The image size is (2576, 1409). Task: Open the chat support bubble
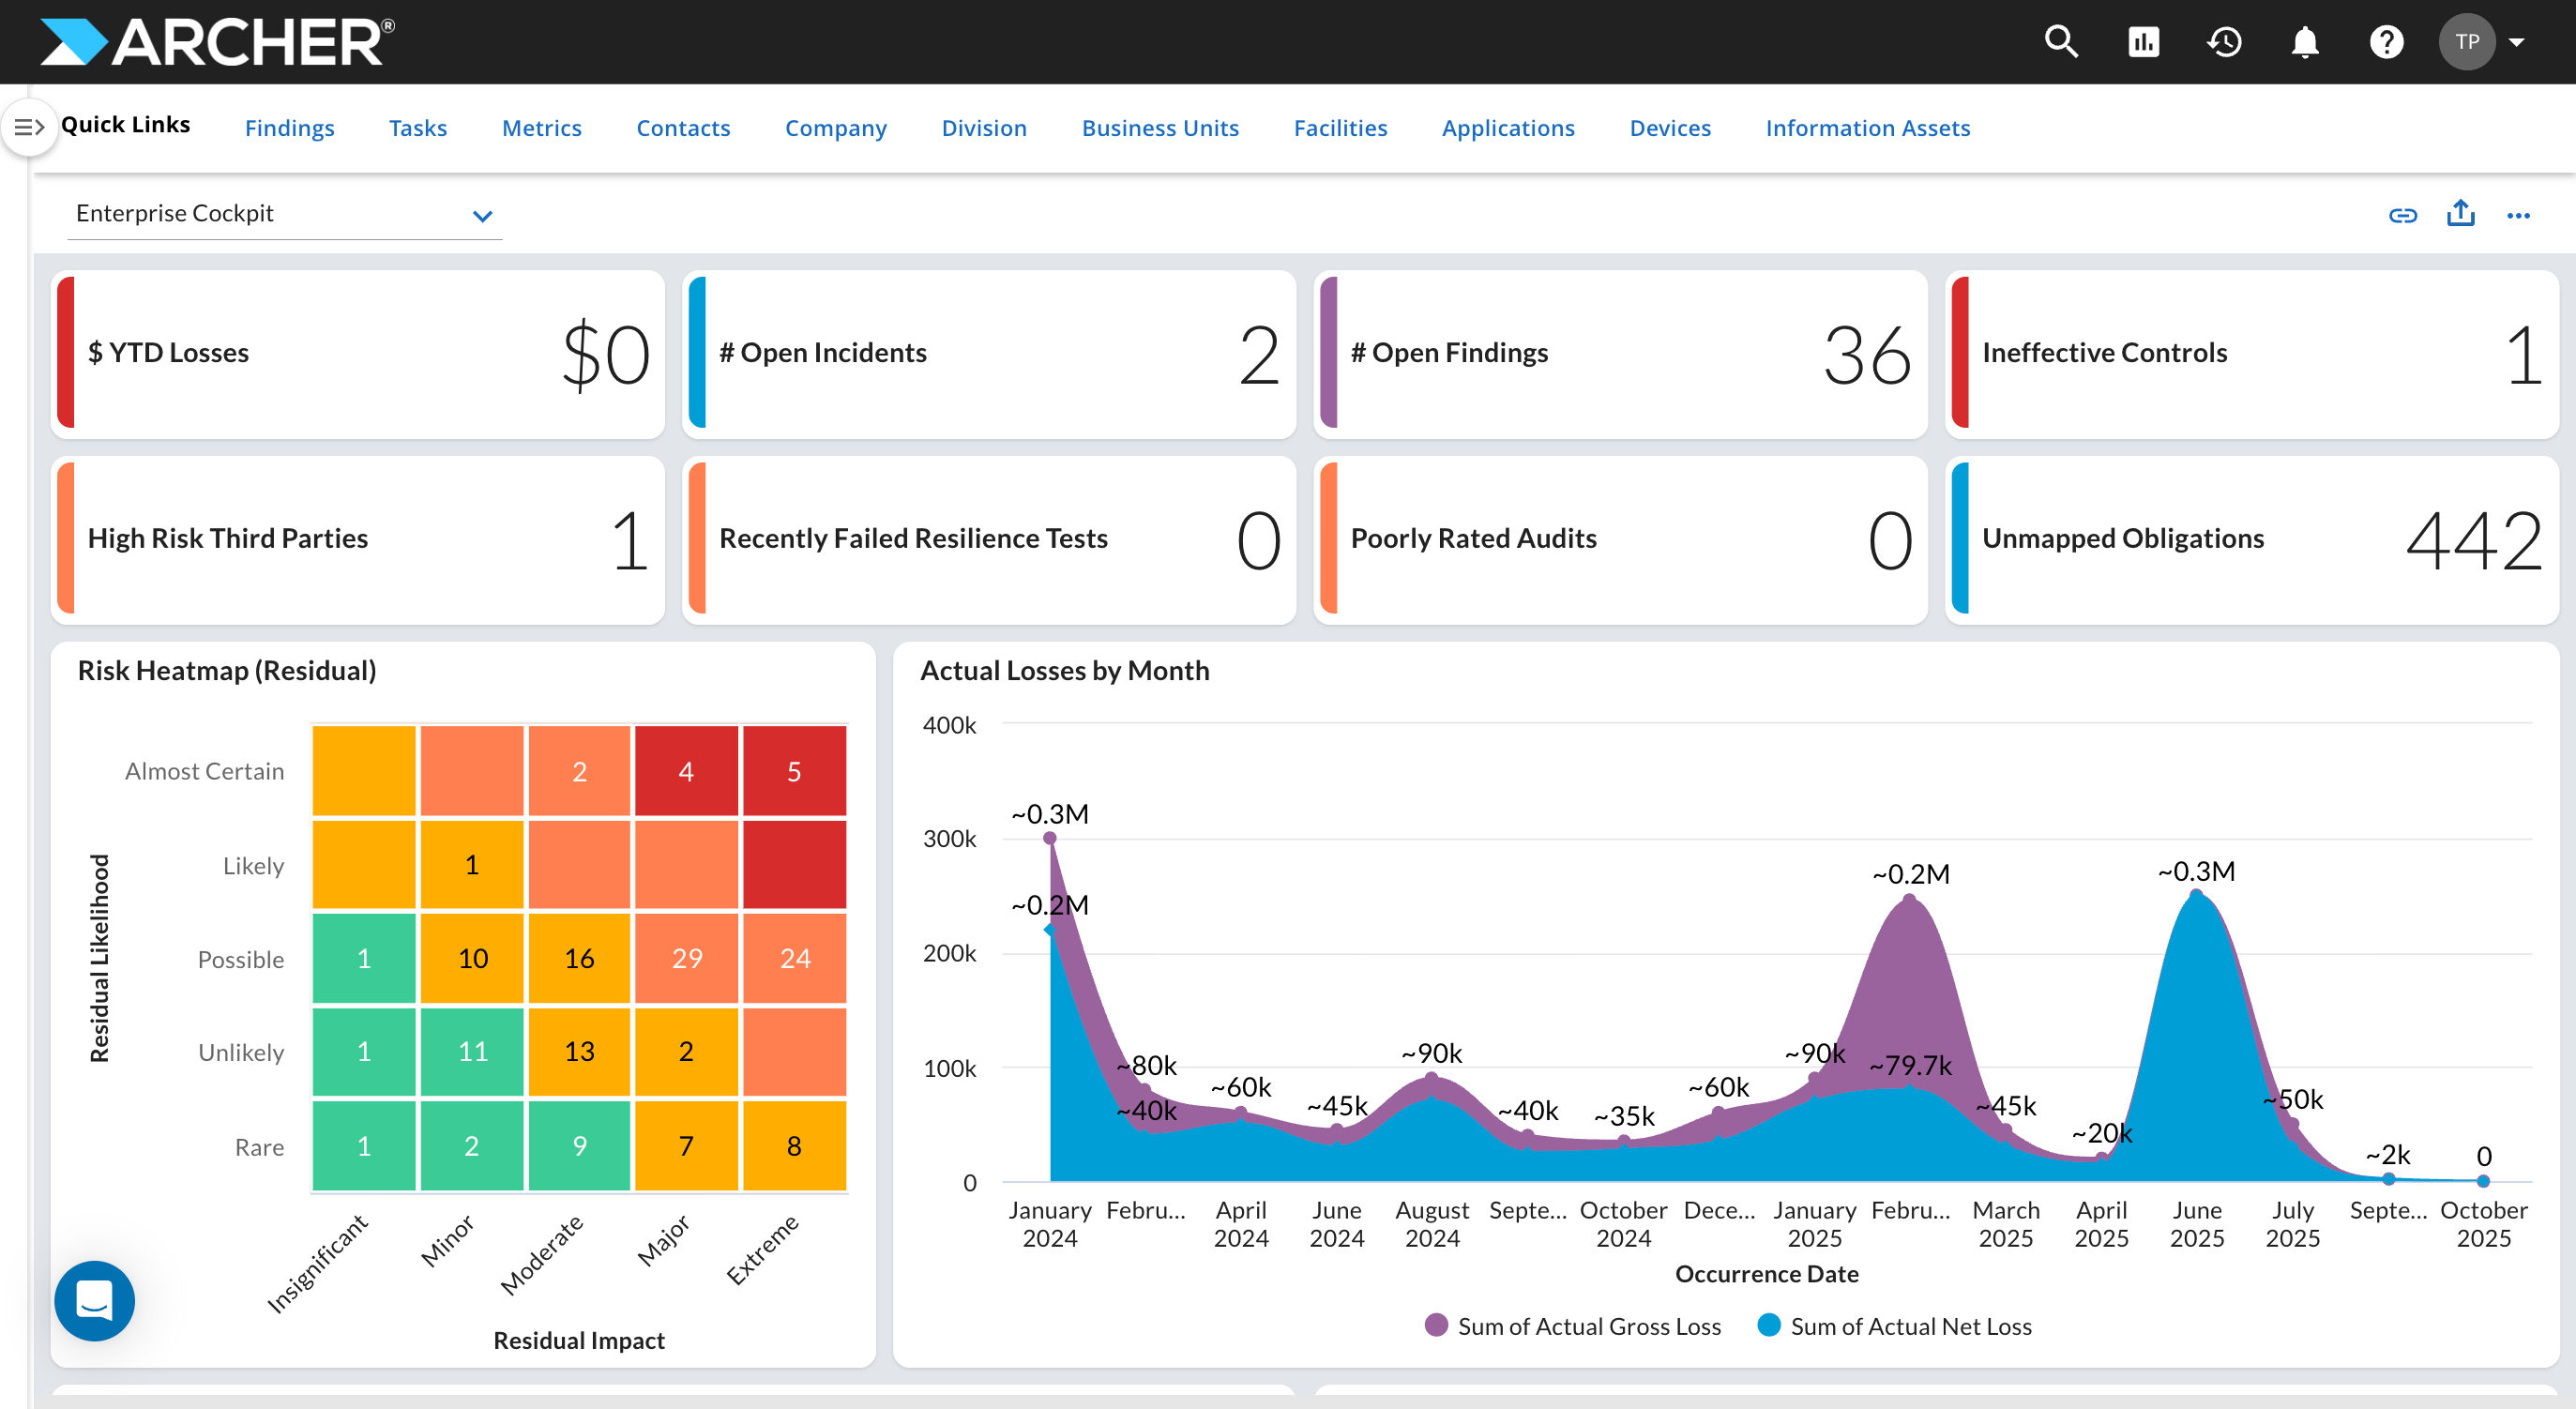coord(94,1300)
